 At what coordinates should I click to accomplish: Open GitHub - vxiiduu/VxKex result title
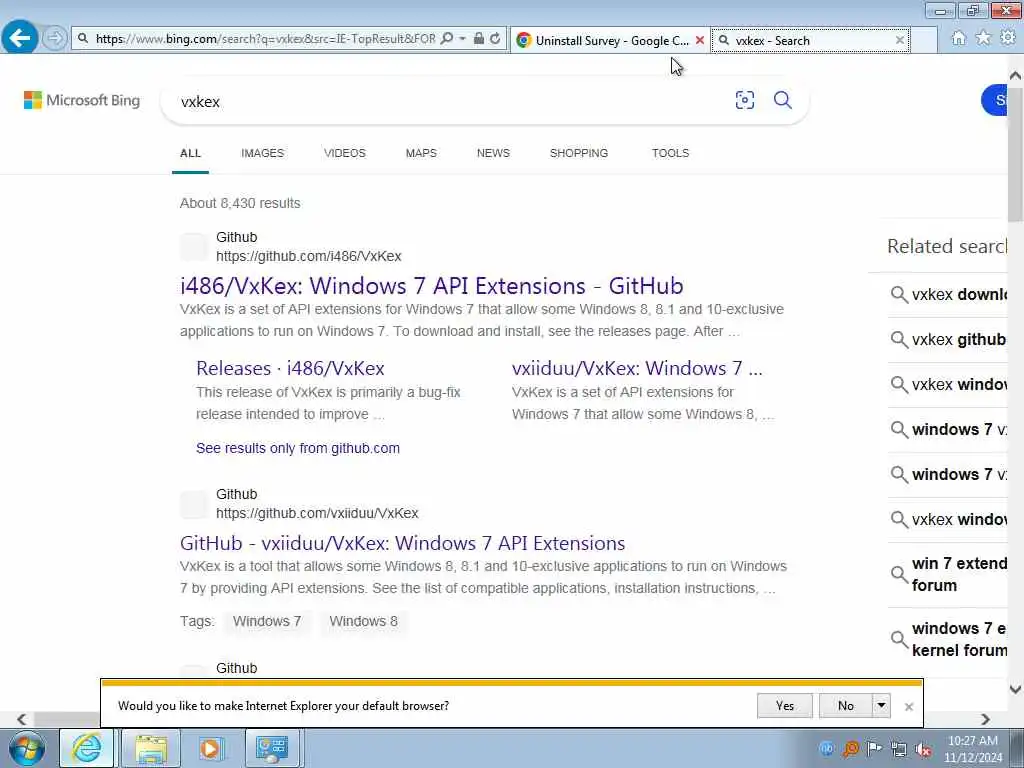click(402, 543)
